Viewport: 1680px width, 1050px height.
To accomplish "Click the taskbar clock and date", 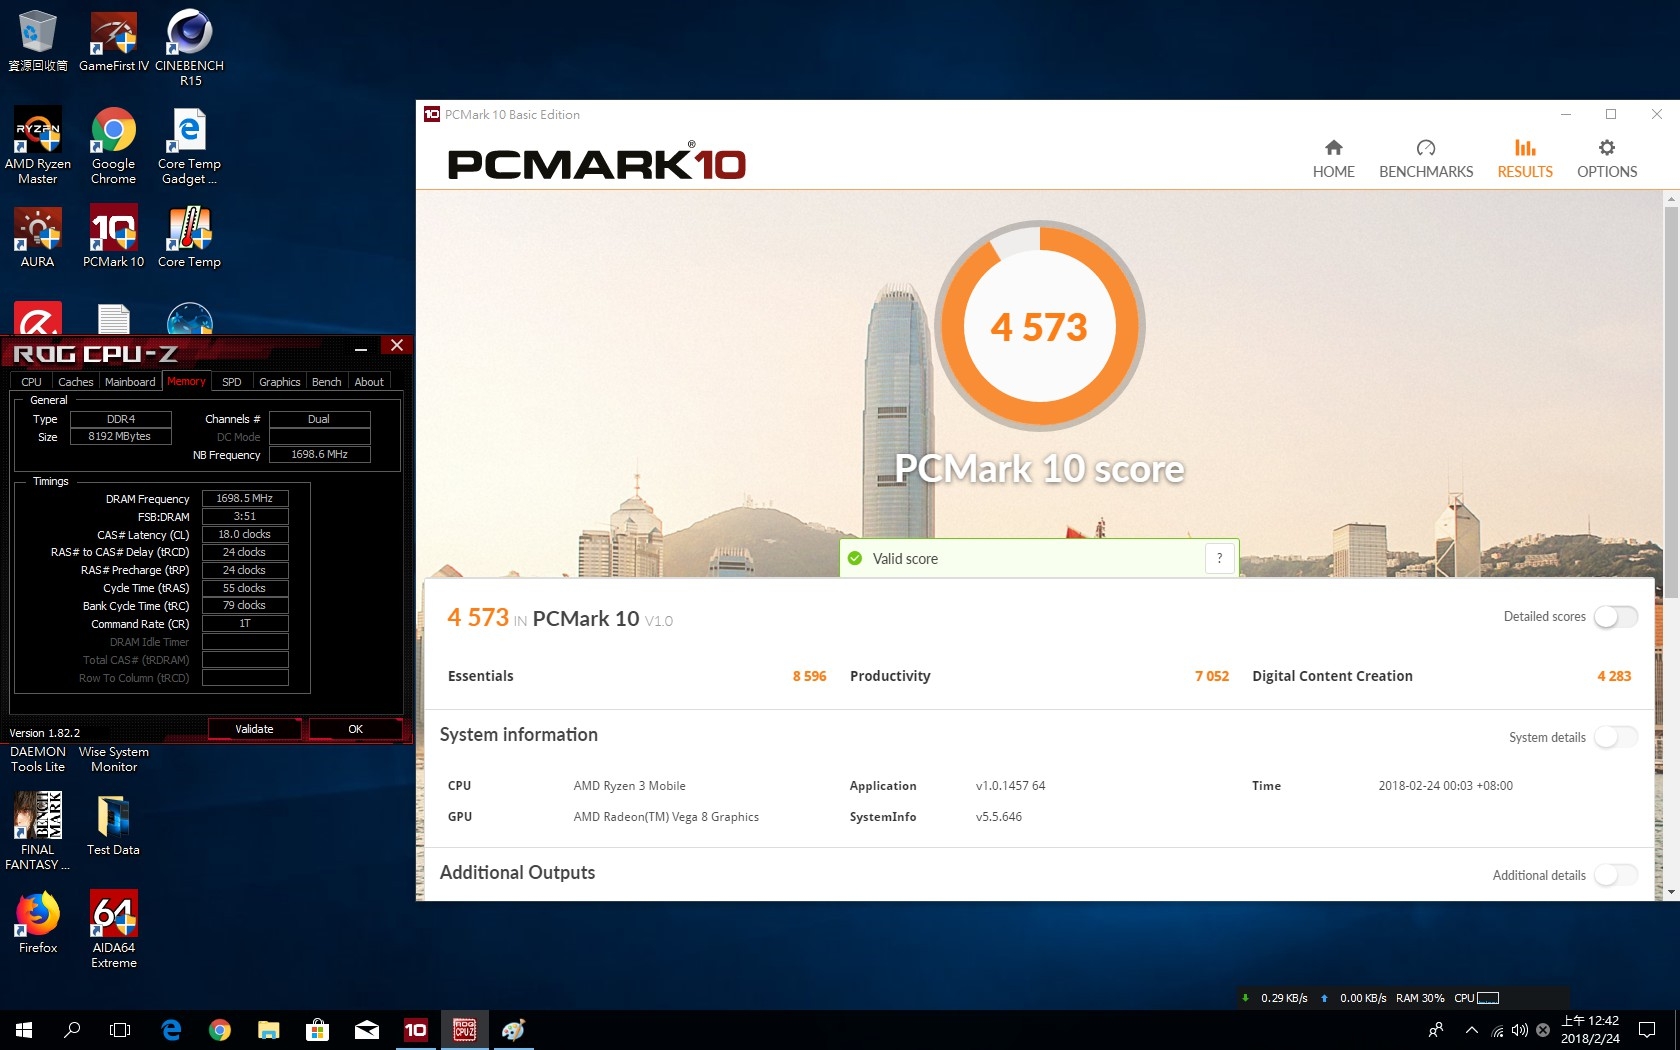I will (x=1590, y=1029).
